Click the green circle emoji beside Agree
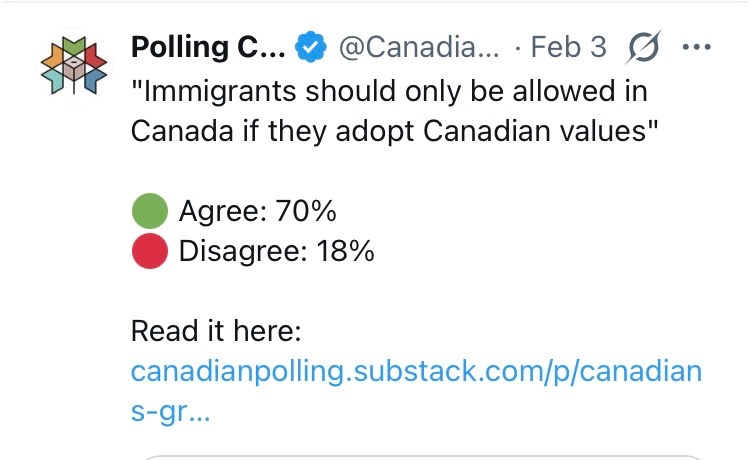The height and width of the screenshot is (460, 750). pyautogui.click(x=149, y=212)
